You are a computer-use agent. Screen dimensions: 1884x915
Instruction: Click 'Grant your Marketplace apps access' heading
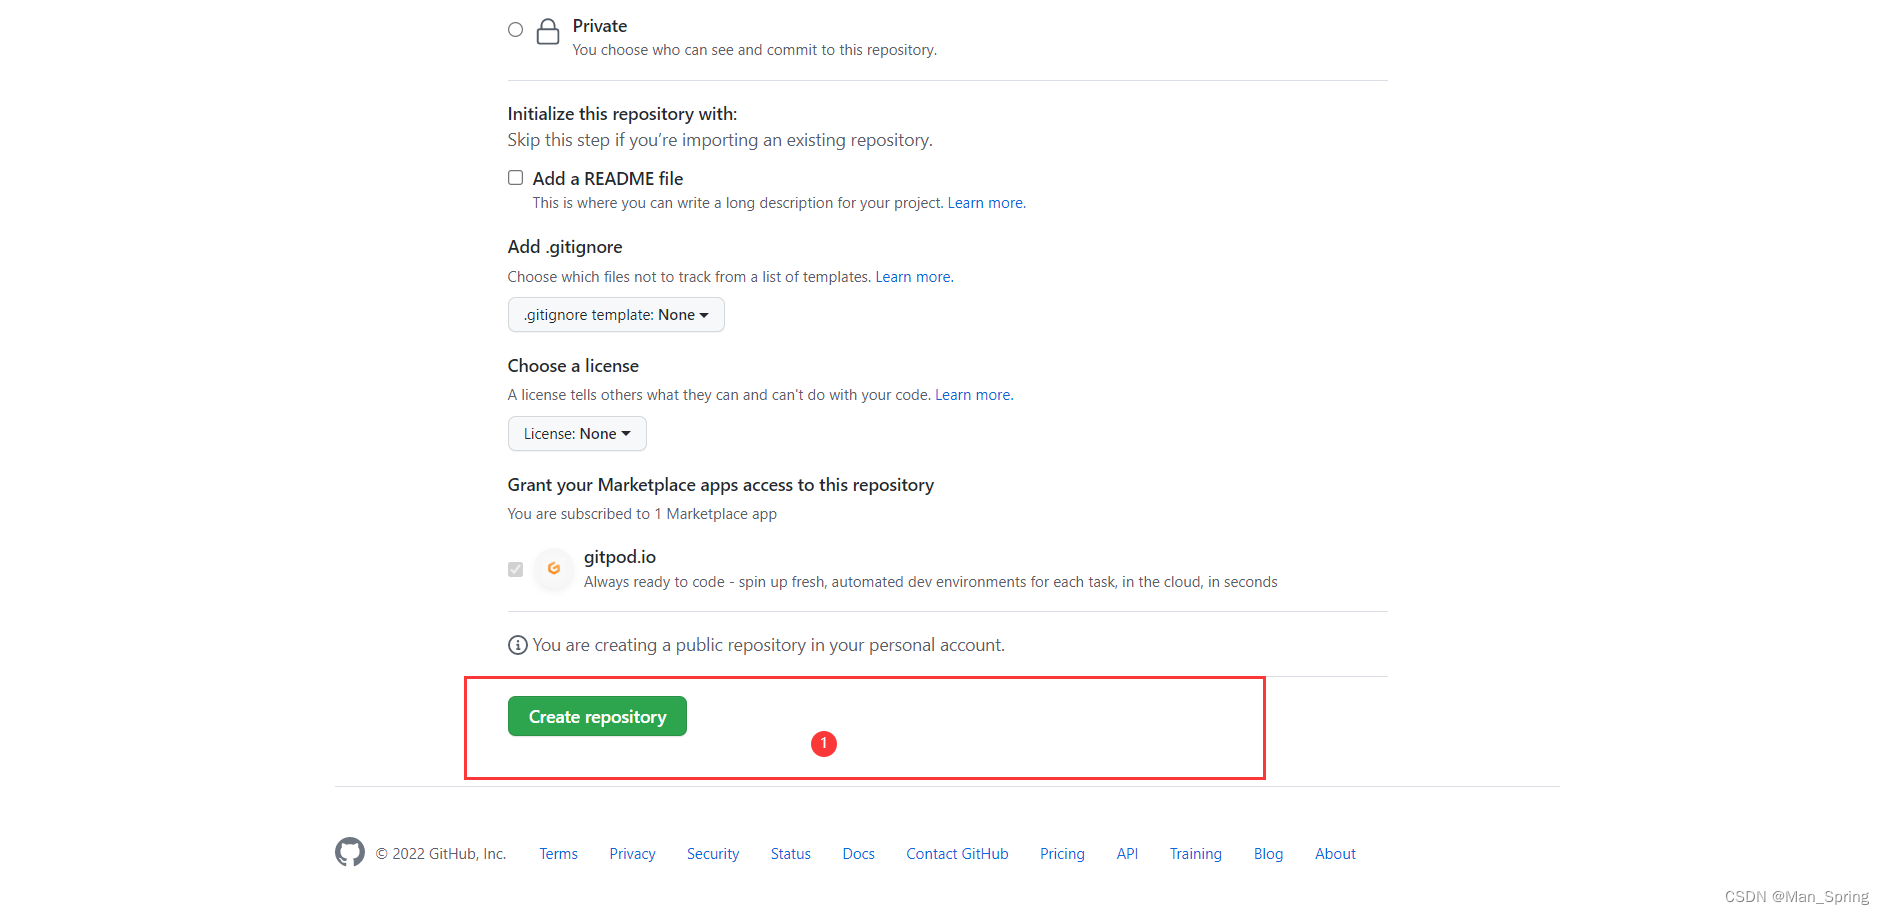click(x=720, y=485)
